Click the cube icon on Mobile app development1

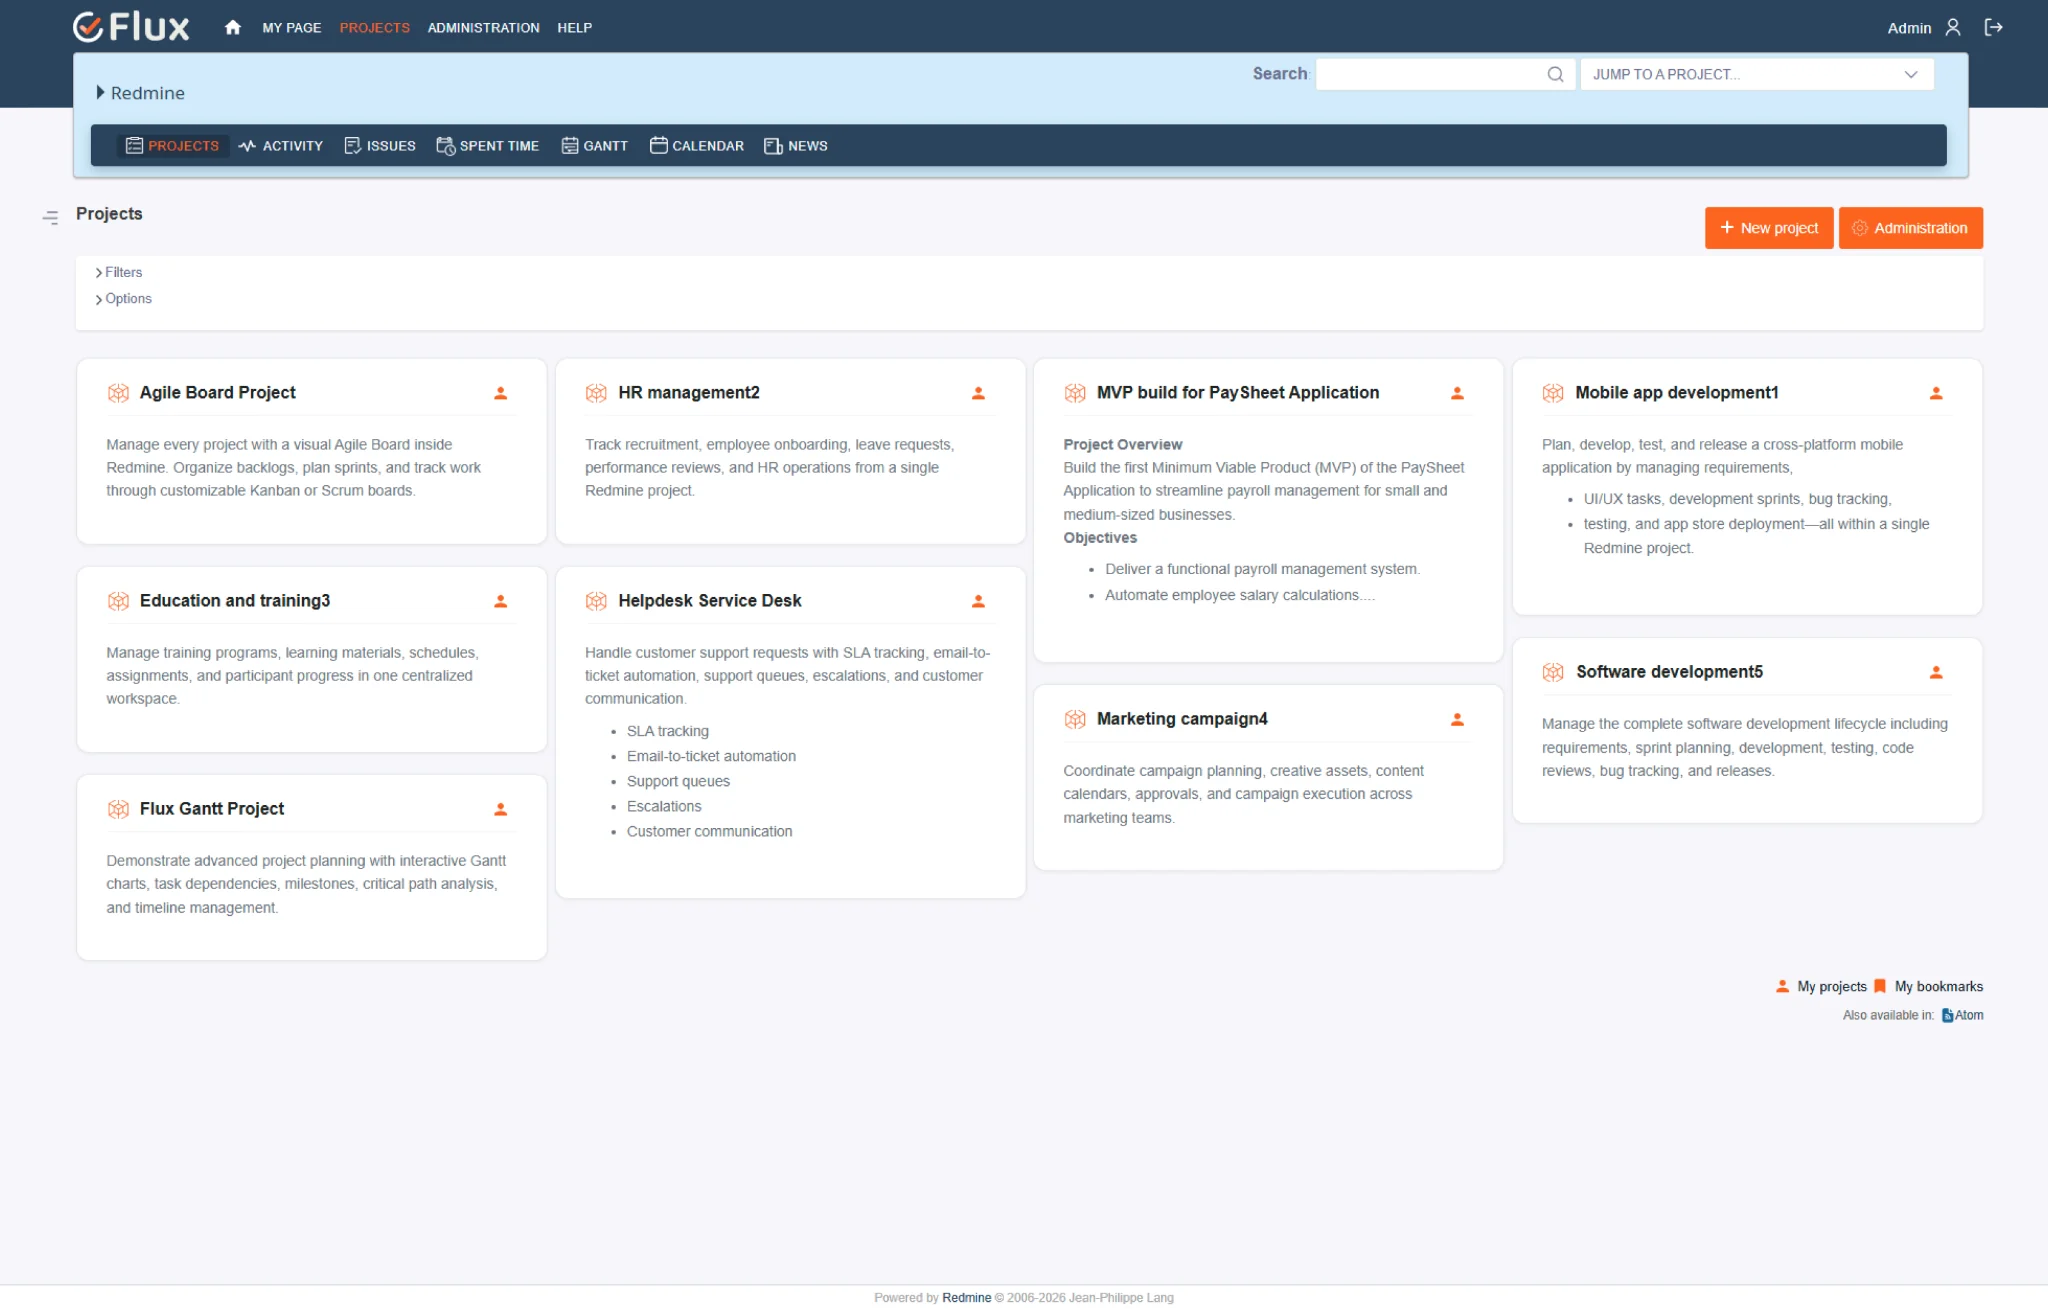[x=1553, y=393]
